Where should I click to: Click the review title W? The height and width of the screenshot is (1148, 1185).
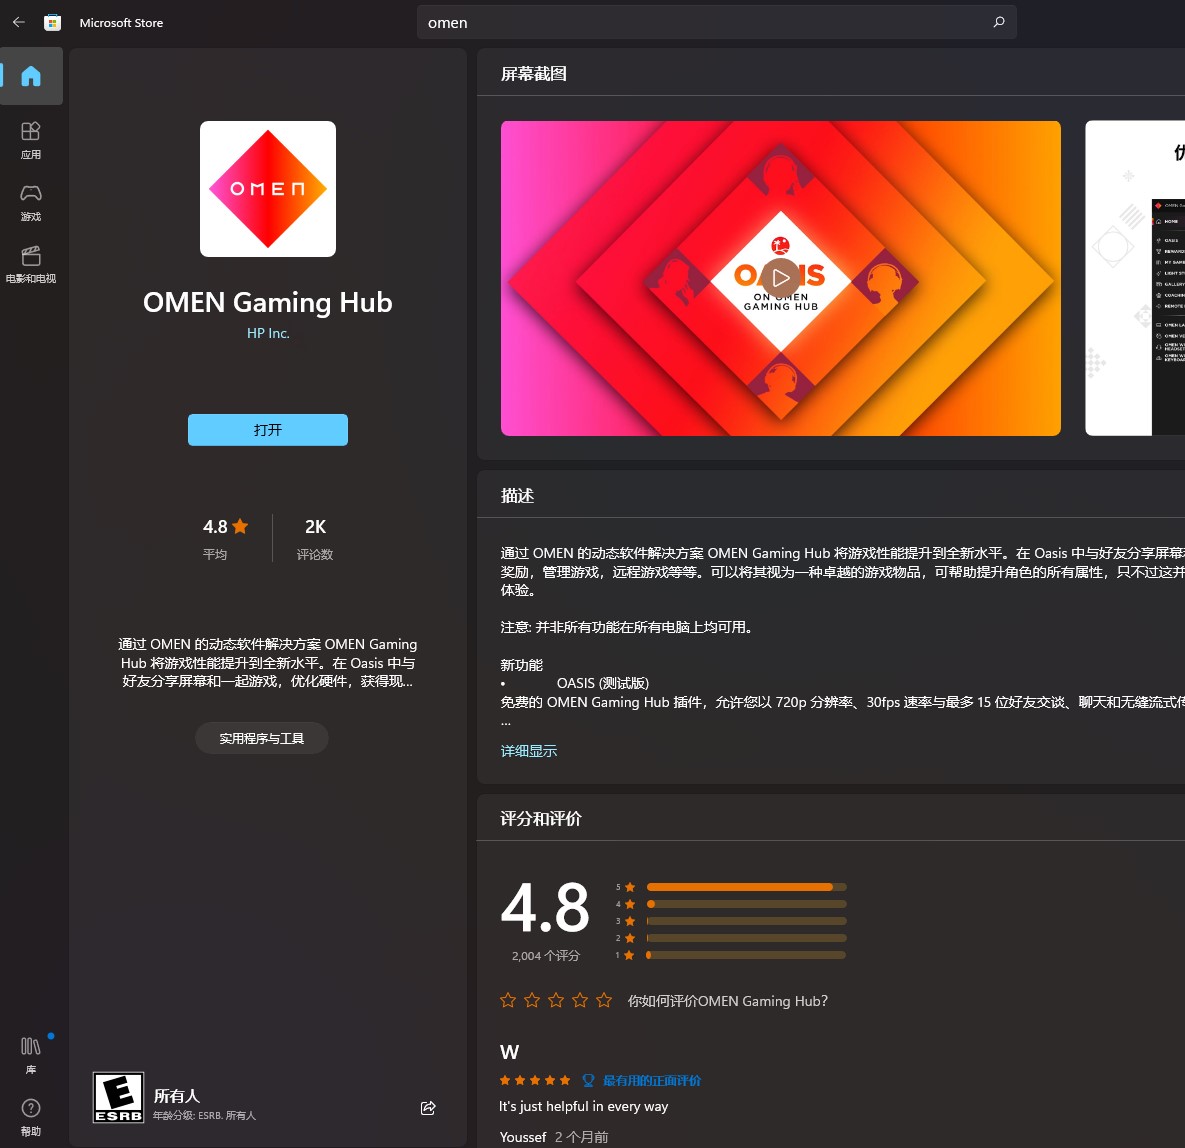coord(509,1052)
